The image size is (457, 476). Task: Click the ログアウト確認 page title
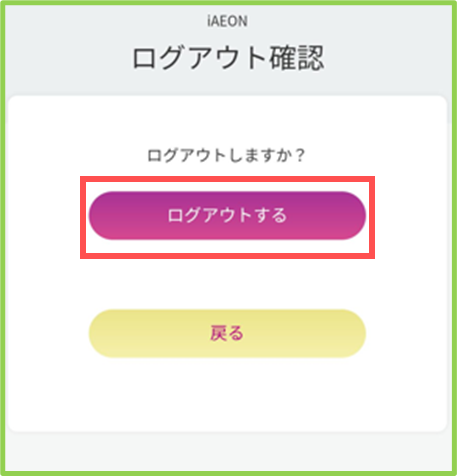point(228,57)
